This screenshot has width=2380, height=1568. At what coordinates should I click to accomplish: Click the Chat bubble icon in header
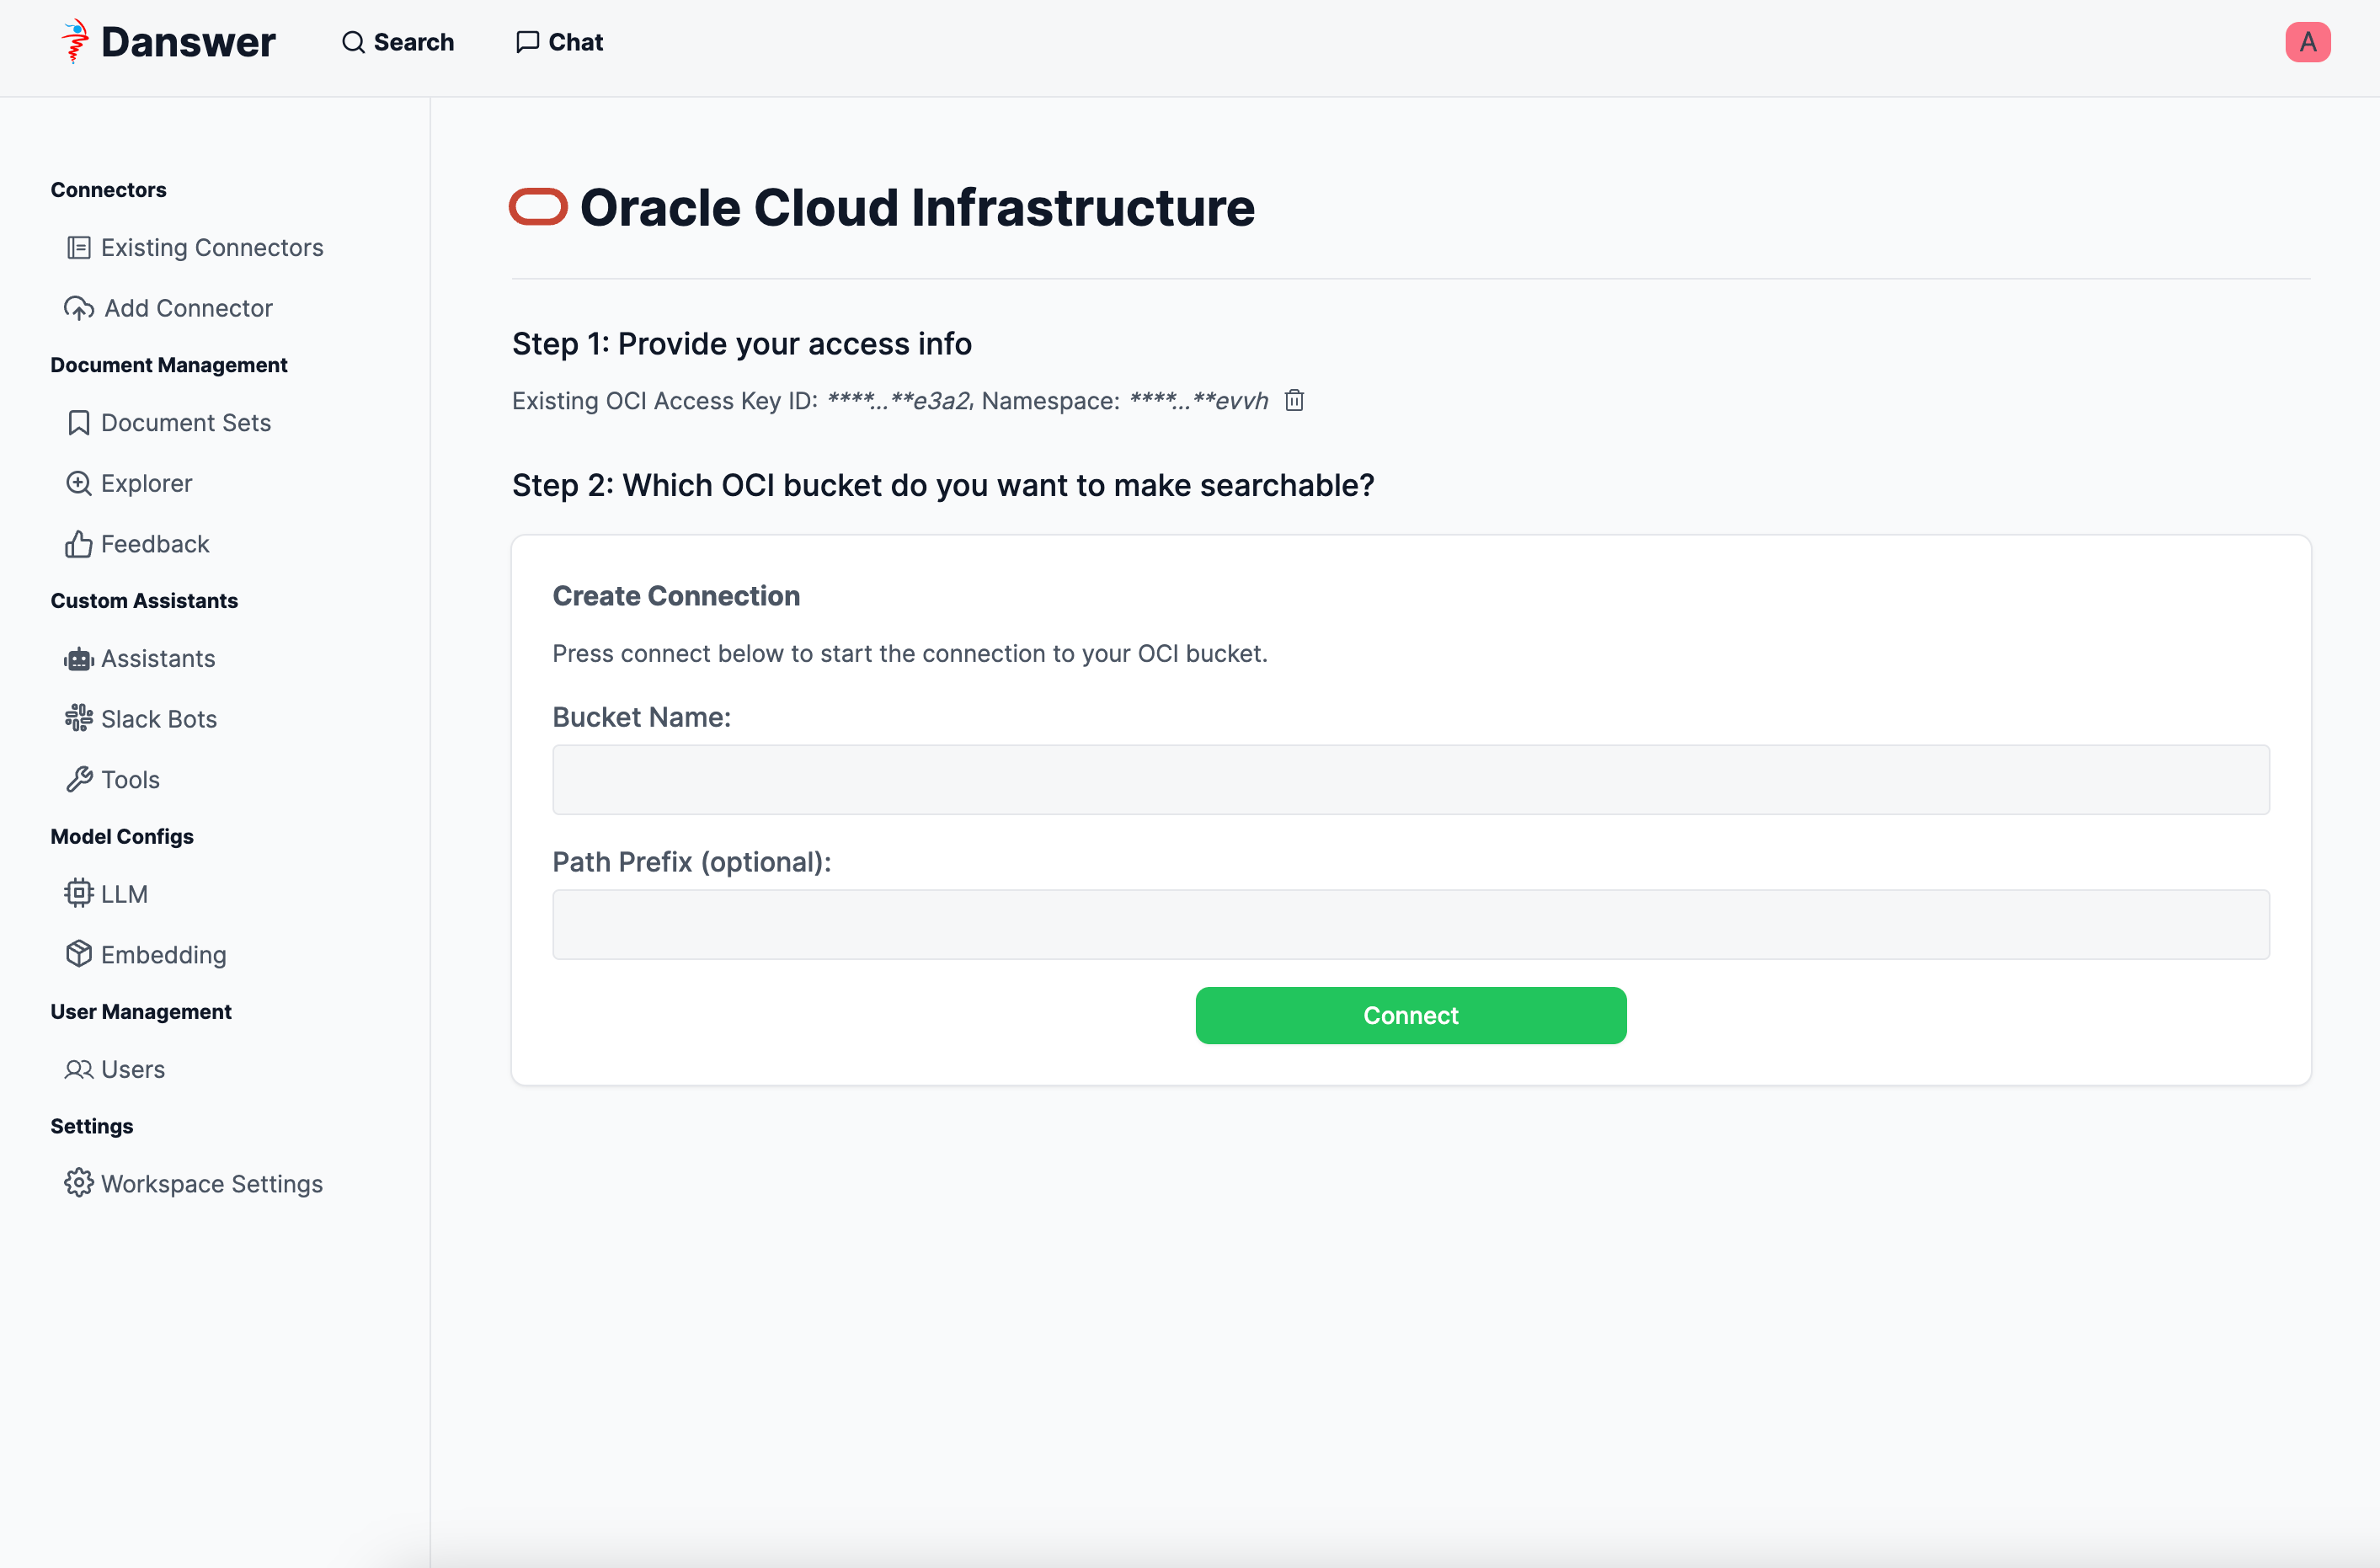coord(527,42)
